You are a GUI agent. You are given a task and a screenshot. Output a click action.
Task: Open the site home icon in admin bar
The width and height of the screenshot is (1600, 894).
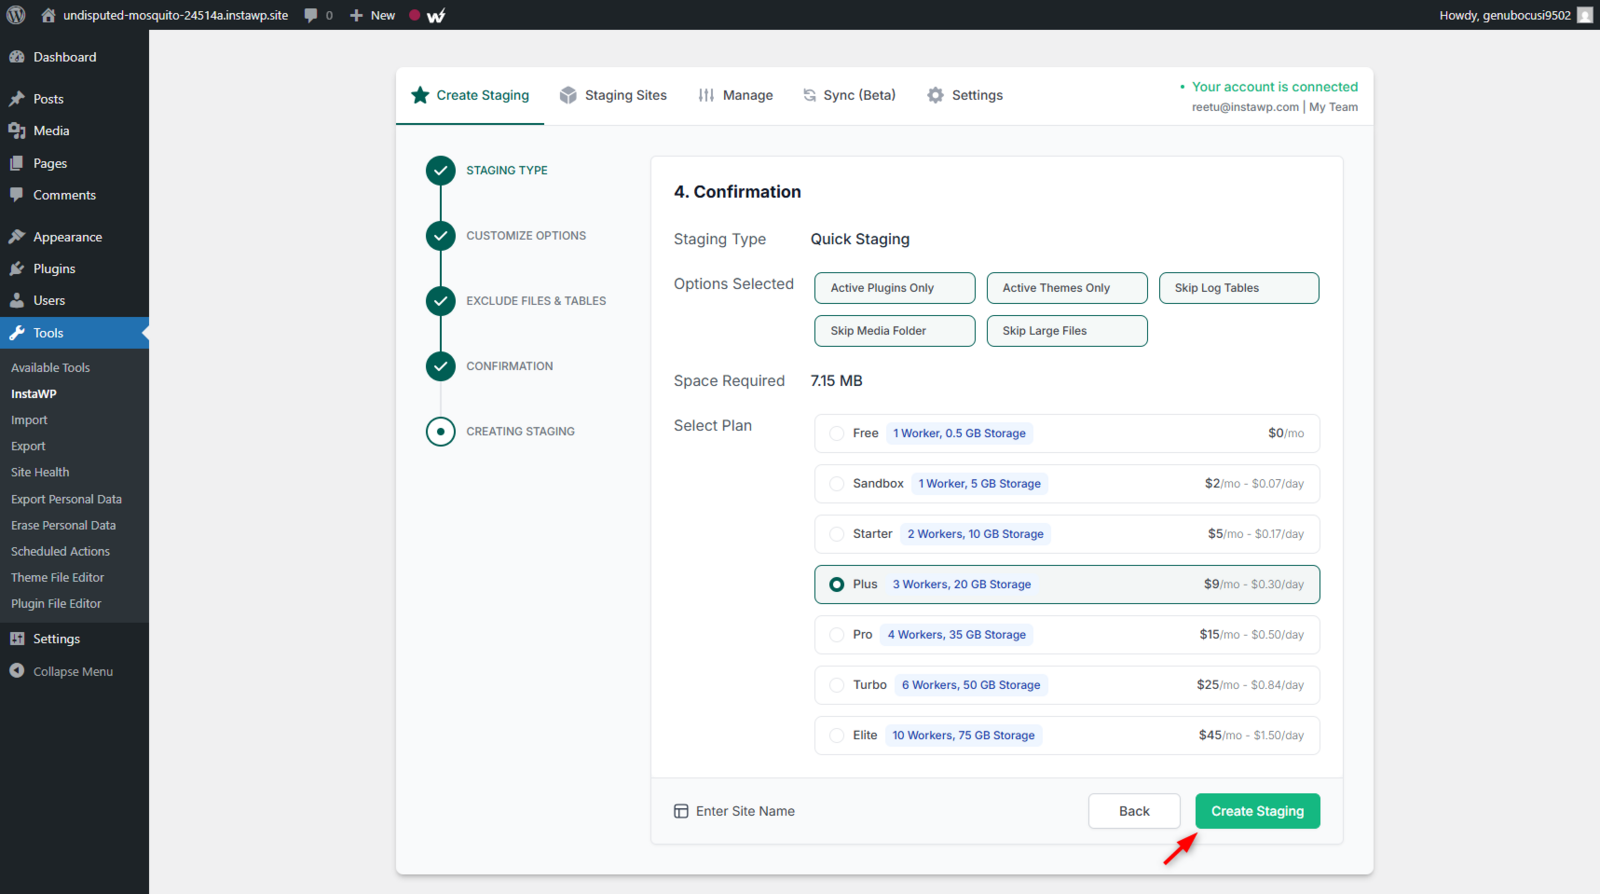click(x=48, y=15)
